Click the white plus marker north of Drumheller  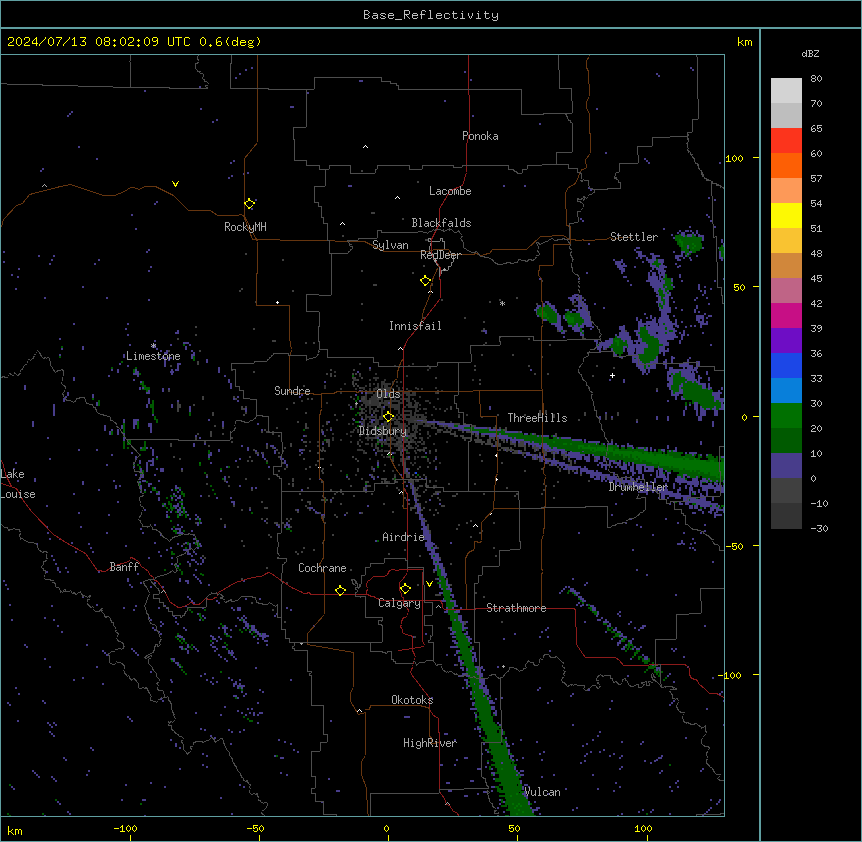click(x=612, y=376)
